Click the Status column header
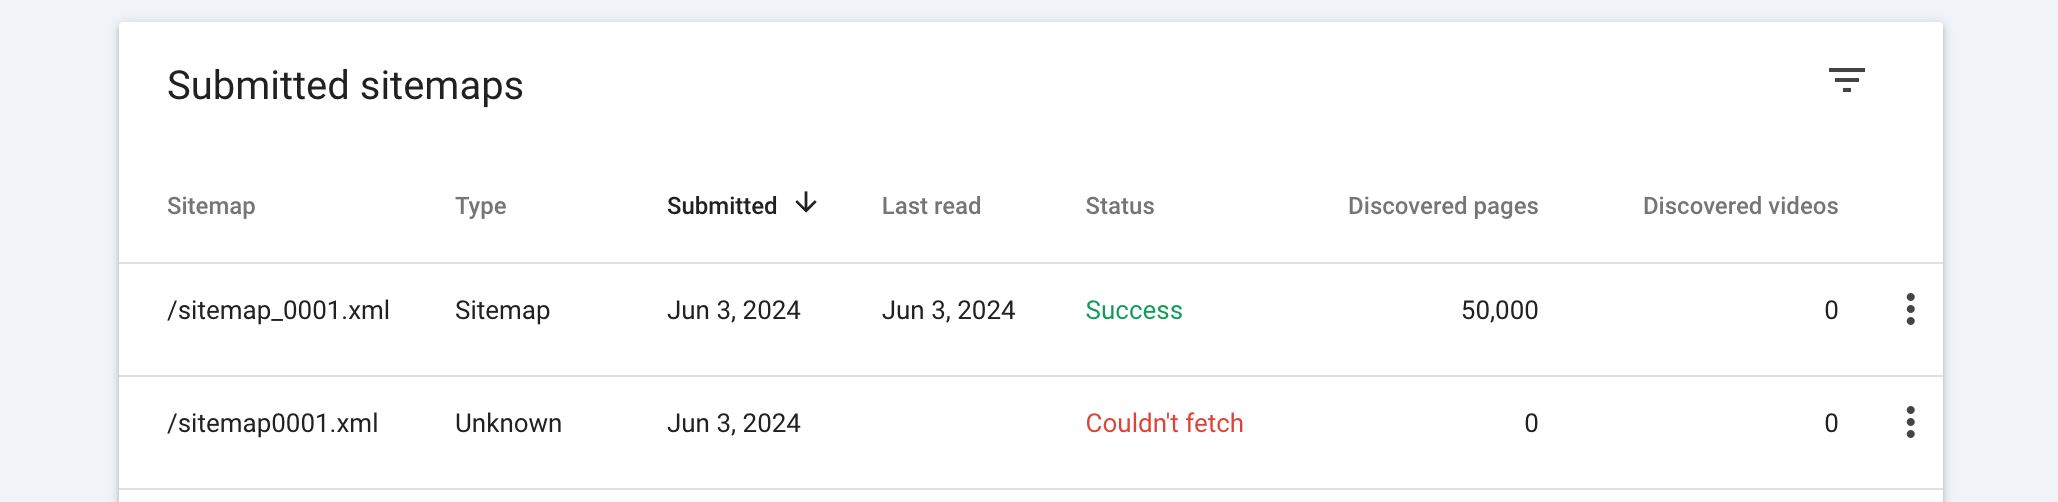2058x502 pixels. pos(1119,206)
